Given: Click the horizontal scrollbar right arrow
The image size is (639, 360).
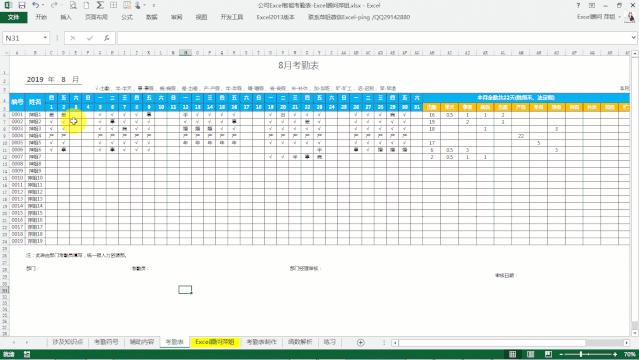Looking at the screenshot, I should (x=627, y=342).
